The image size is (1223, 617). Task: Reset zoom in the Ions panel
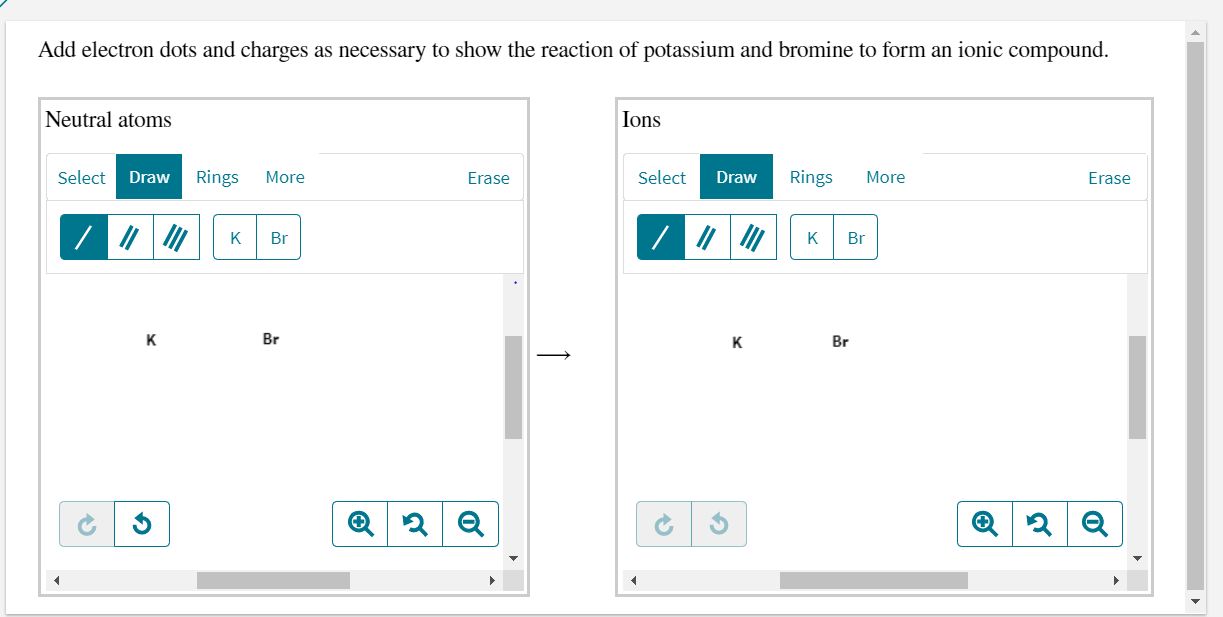tap(1040, 523)
